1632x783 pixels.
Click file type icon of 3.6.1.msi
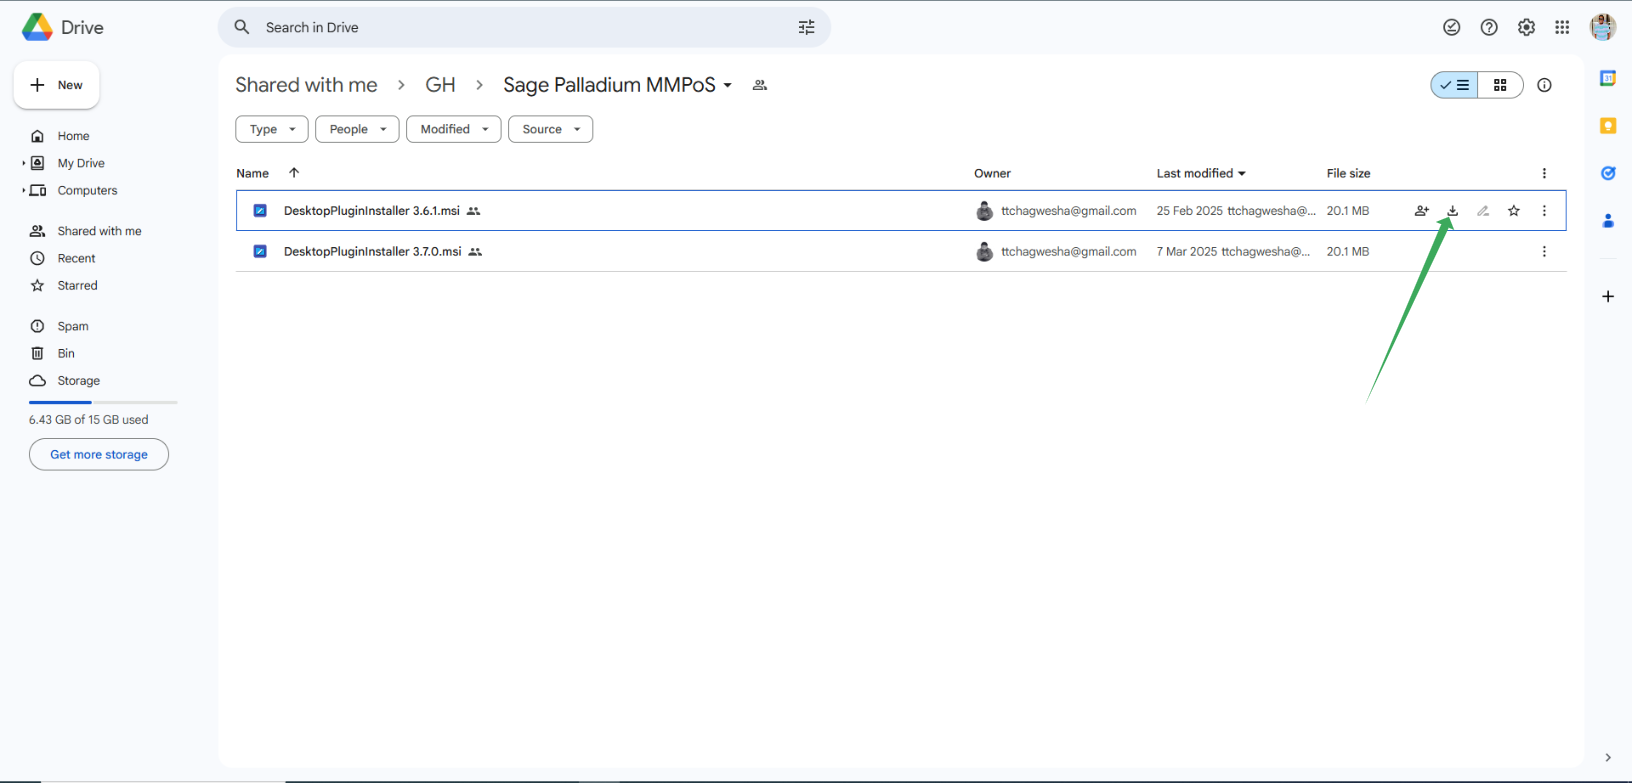coord(260,211)
